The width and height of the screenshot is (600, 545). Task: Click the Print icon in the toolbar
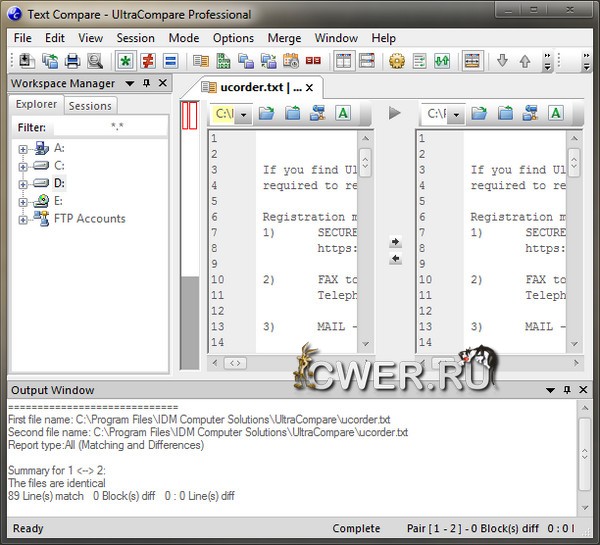click(x=72, y=62)
